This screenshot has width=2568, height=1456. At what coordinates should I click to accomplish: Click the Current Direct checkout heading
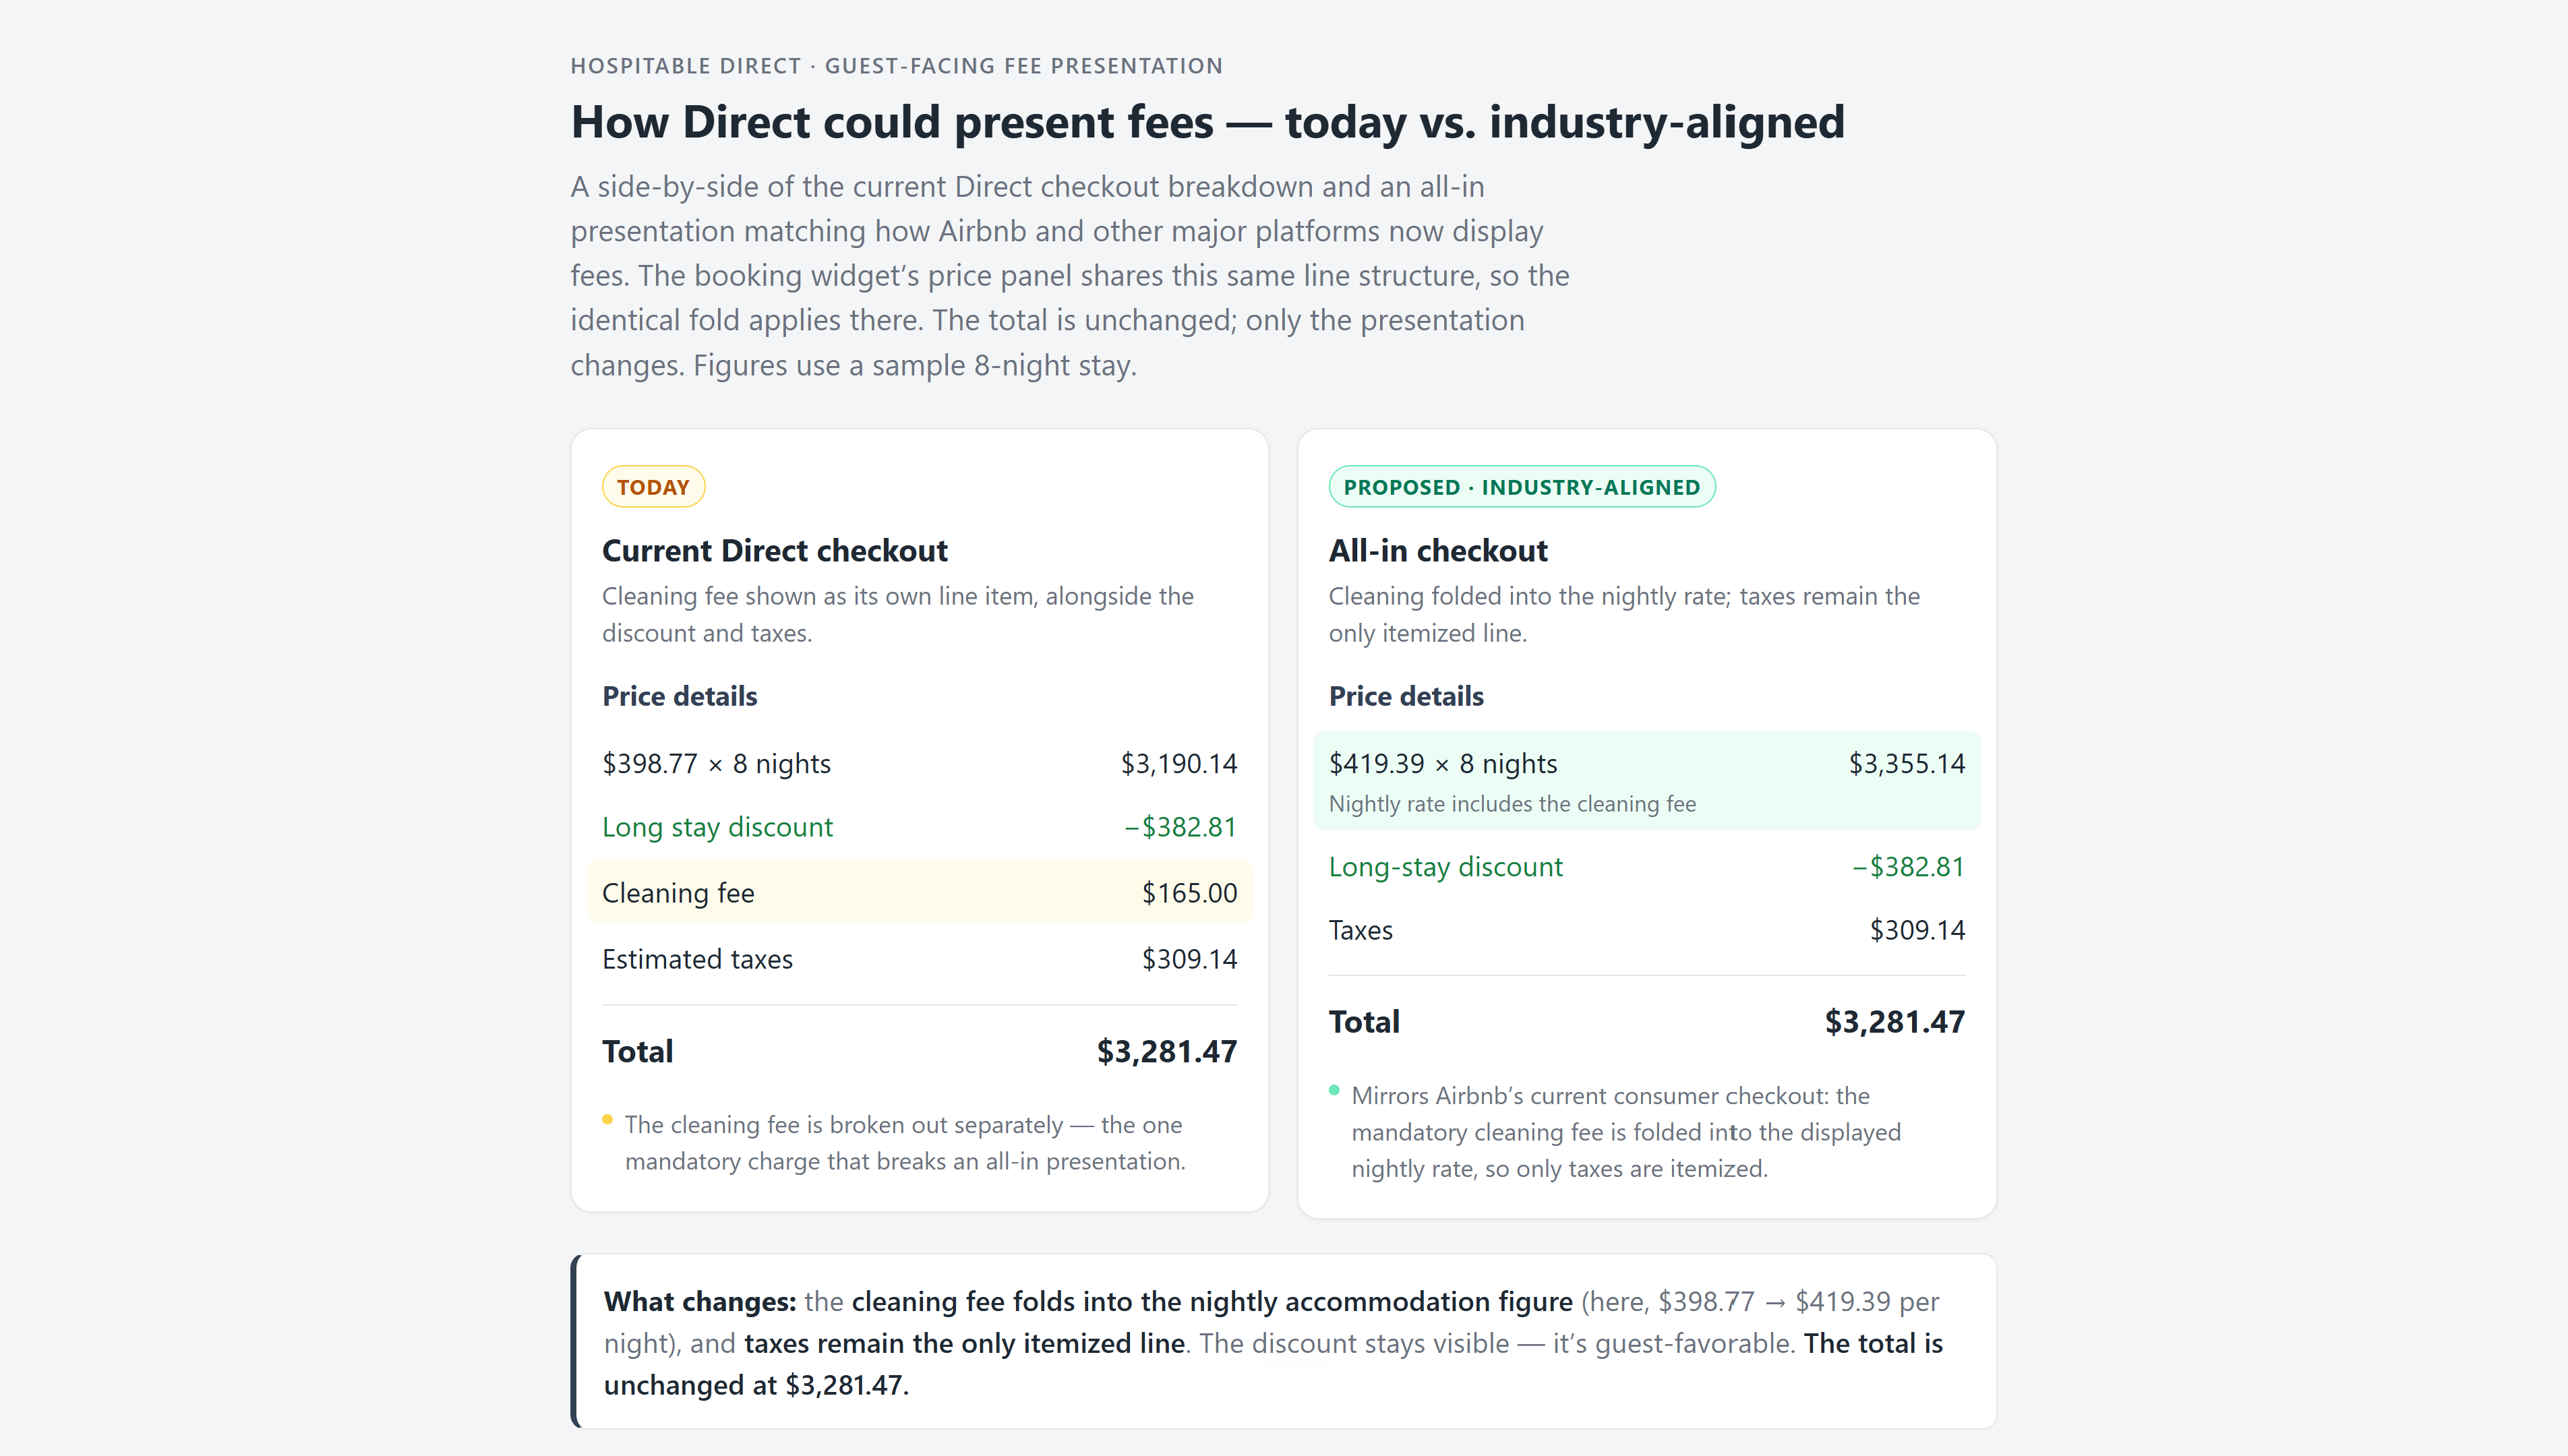(x=774, y=551)
